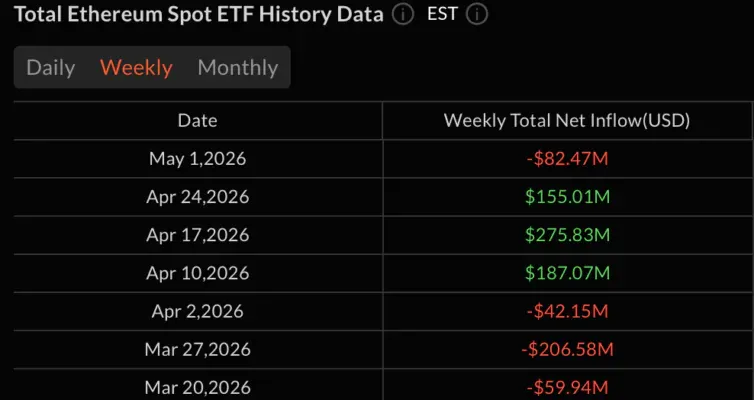Select the Apr 2,2026 date cell
This screenshot has width=754, height=400.
[x=198, y=311]
